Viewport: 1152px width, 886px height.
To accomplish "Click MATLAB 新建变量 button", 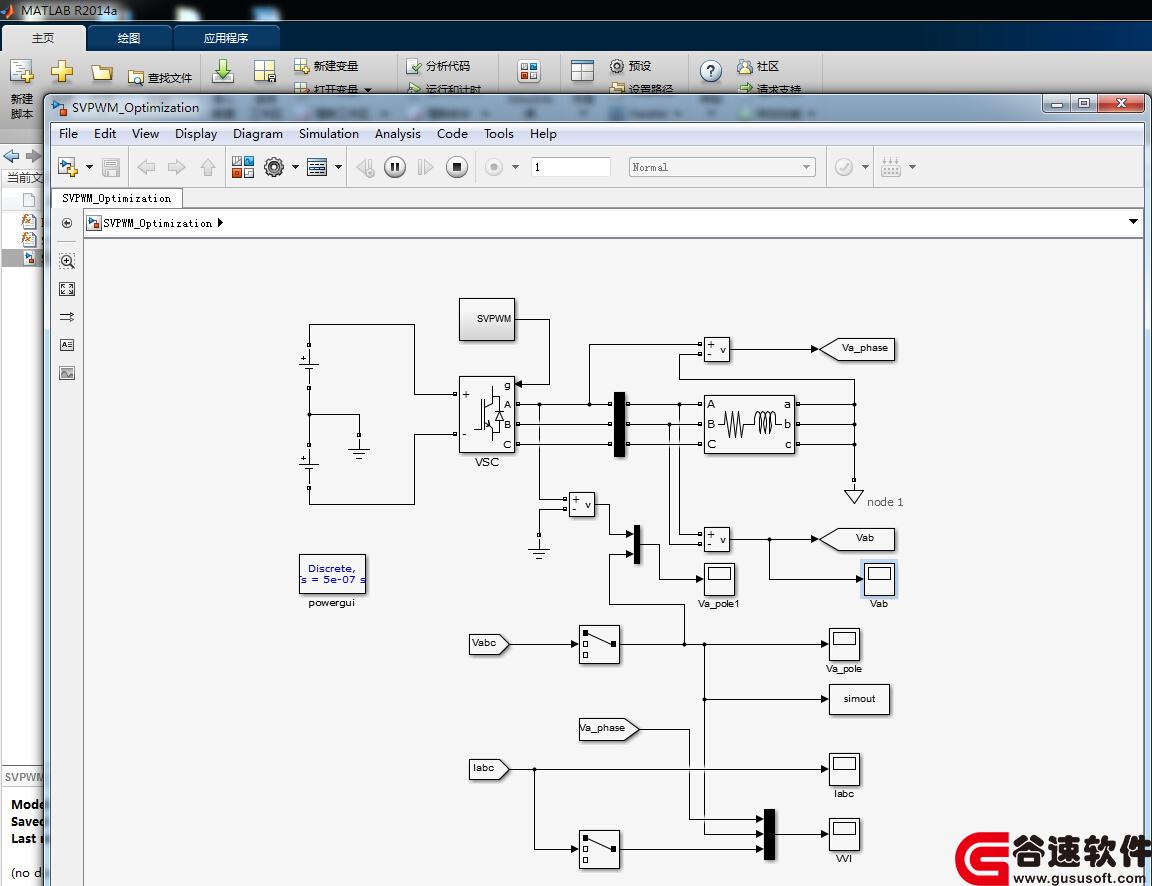I will point(326,66).
